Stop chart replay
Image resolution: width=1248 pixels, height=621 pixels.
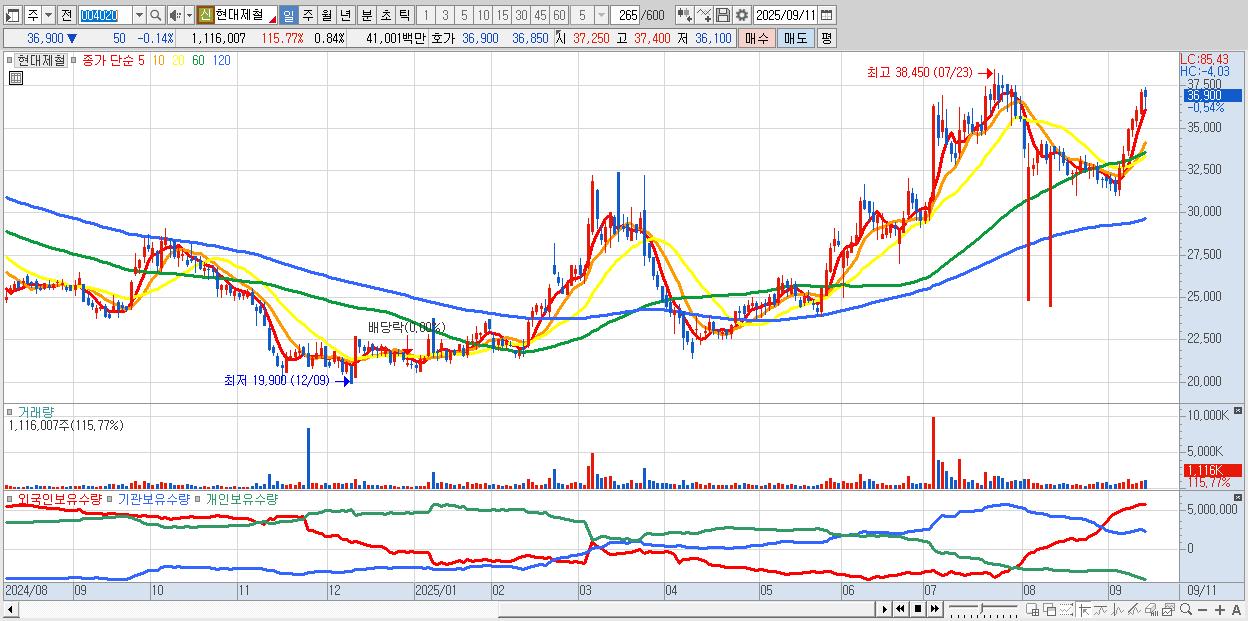point(918,609)
